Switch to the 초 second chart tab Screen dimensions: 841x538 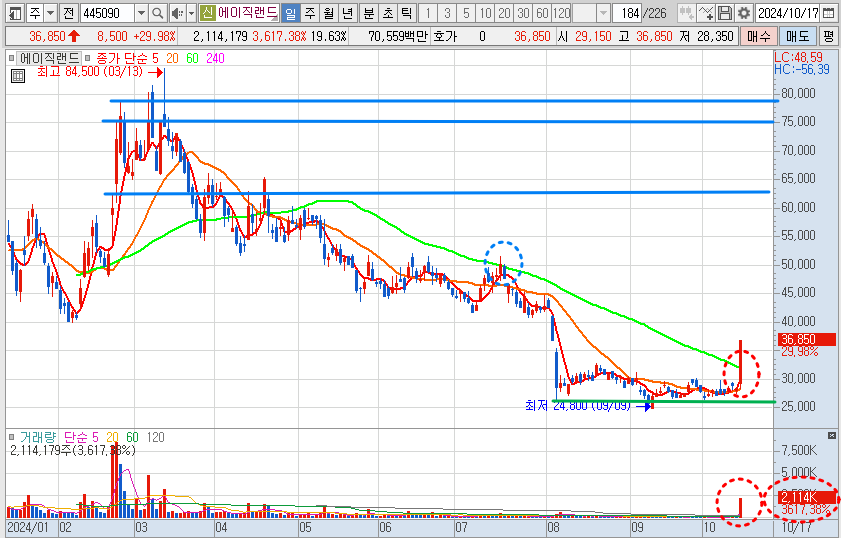388,13
